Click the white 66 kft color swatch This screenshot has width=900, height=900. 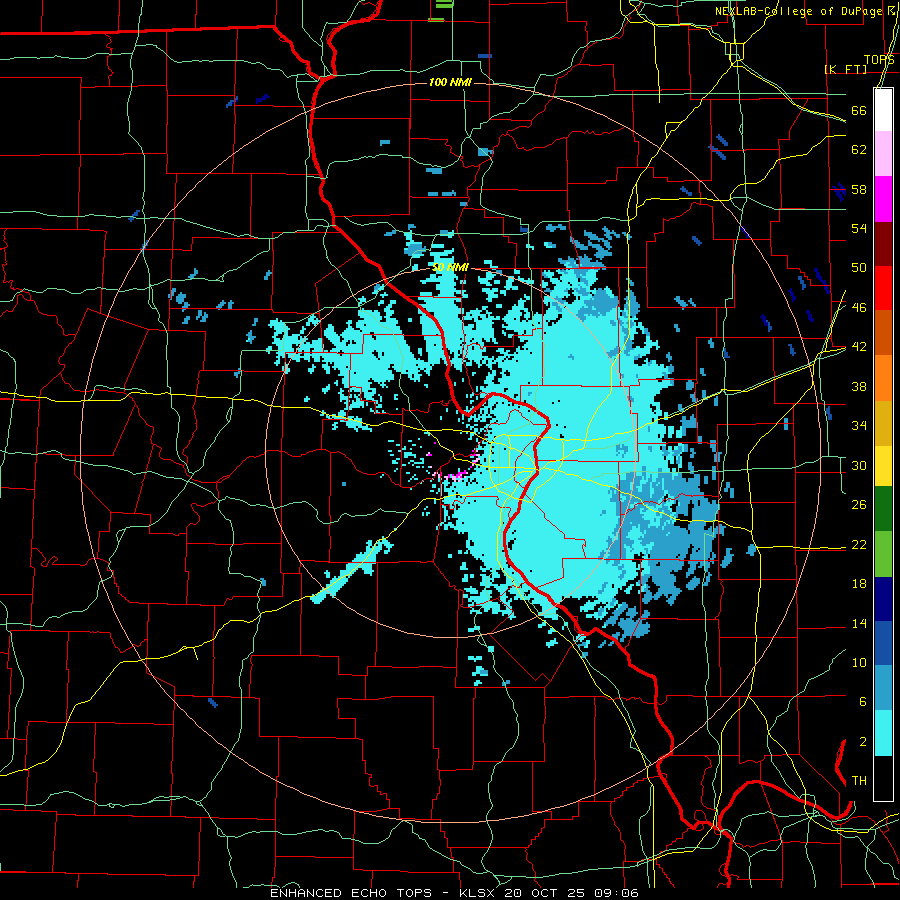[x=883, y=110]
